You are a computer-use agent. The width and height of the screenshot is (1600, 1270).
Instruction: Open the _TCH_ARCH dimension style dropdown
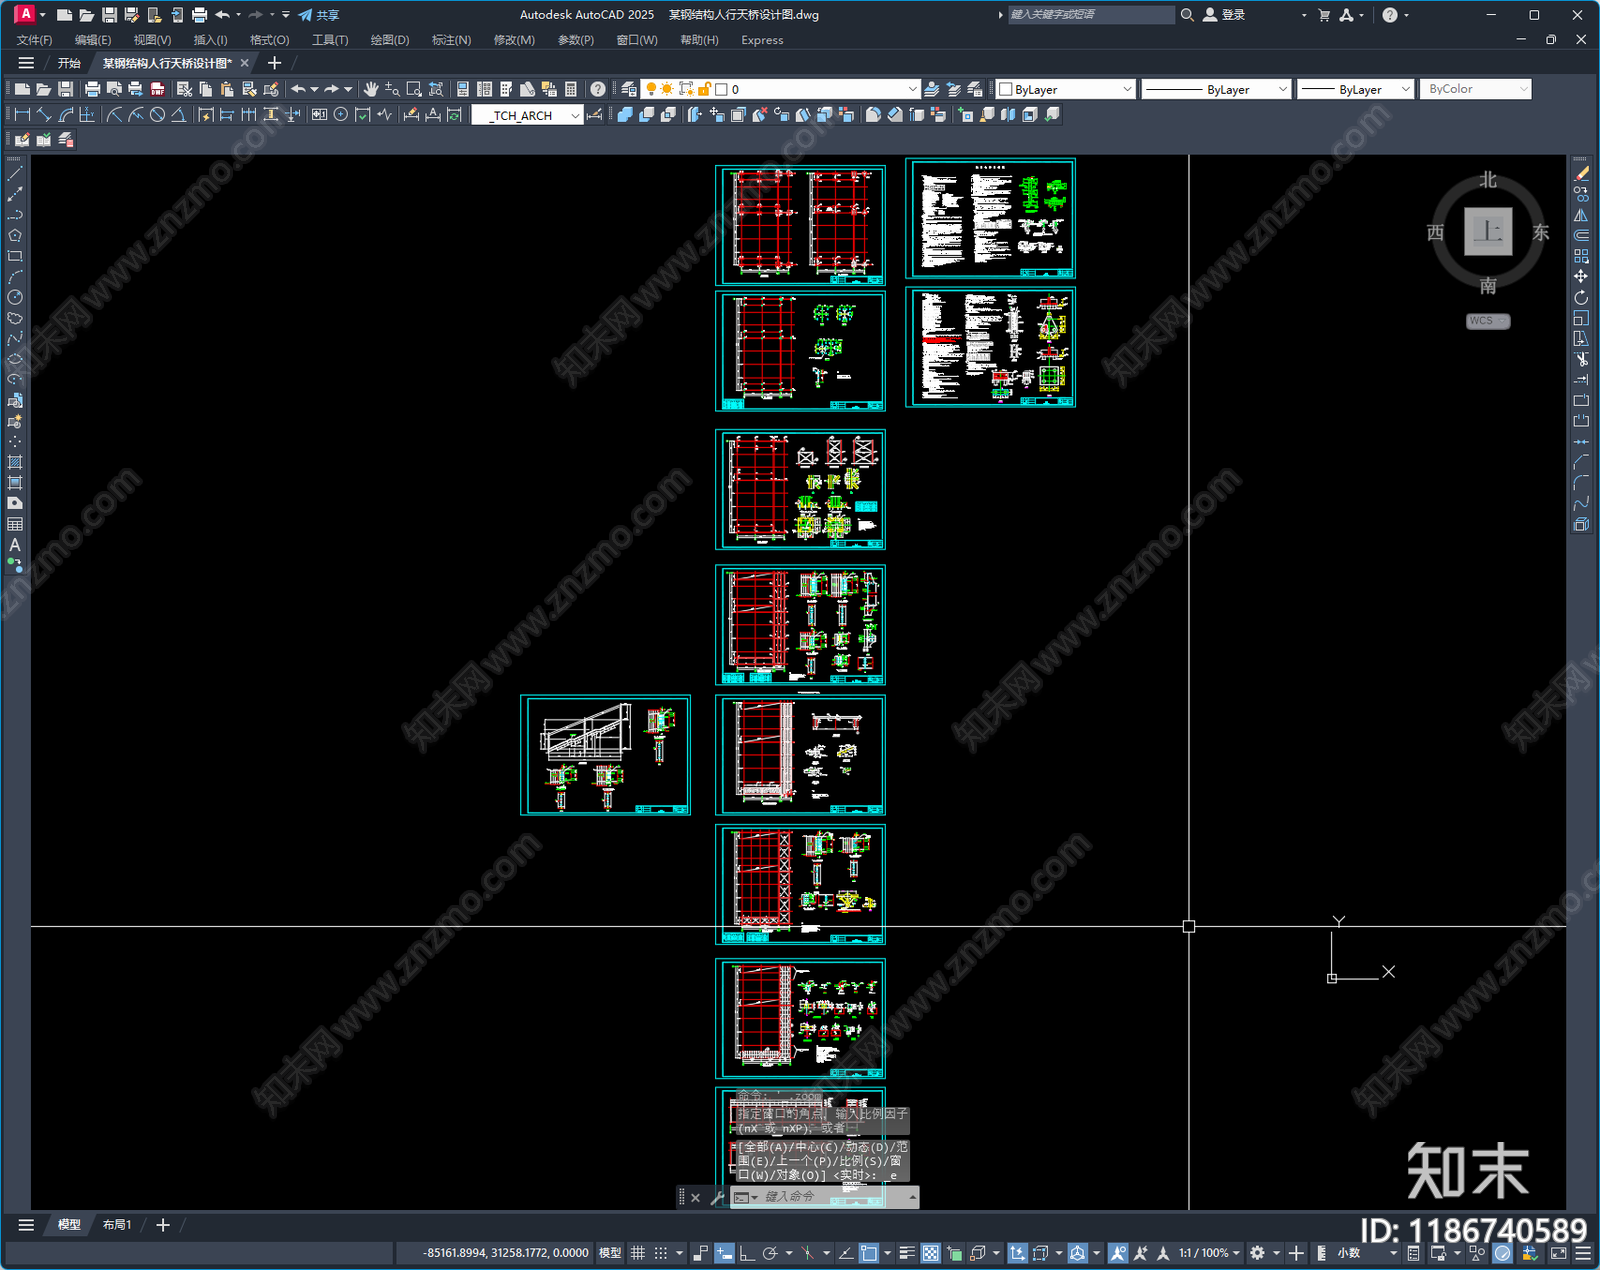pos(527,115)
